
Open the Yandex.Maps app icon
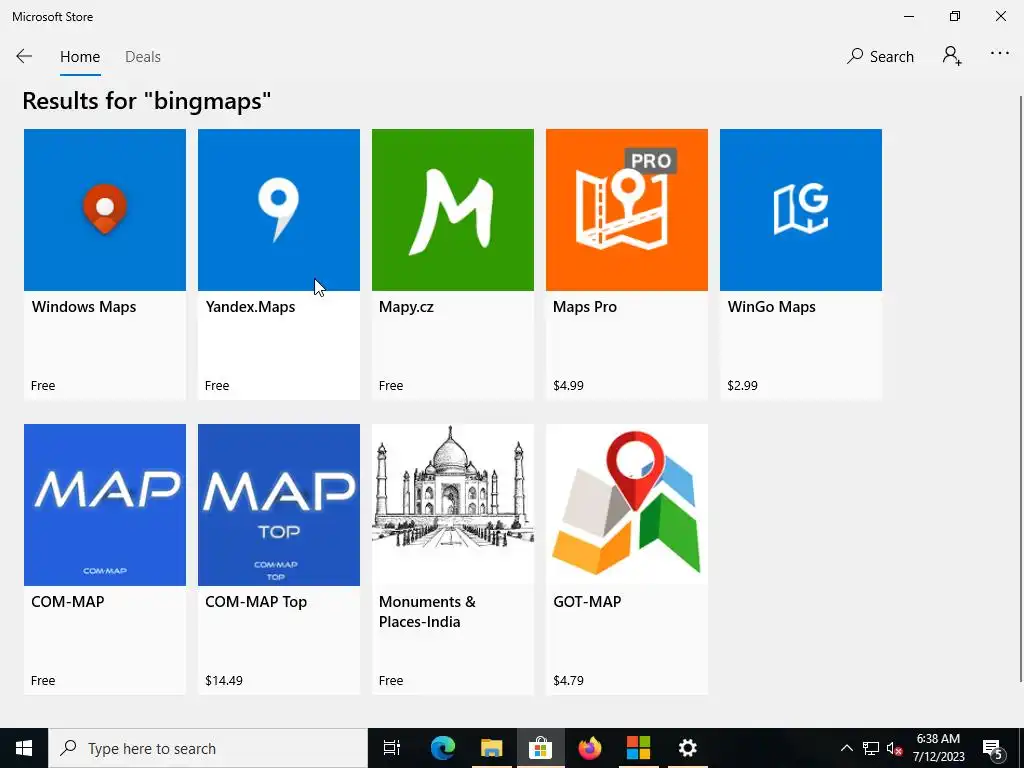tap(279, 210)
